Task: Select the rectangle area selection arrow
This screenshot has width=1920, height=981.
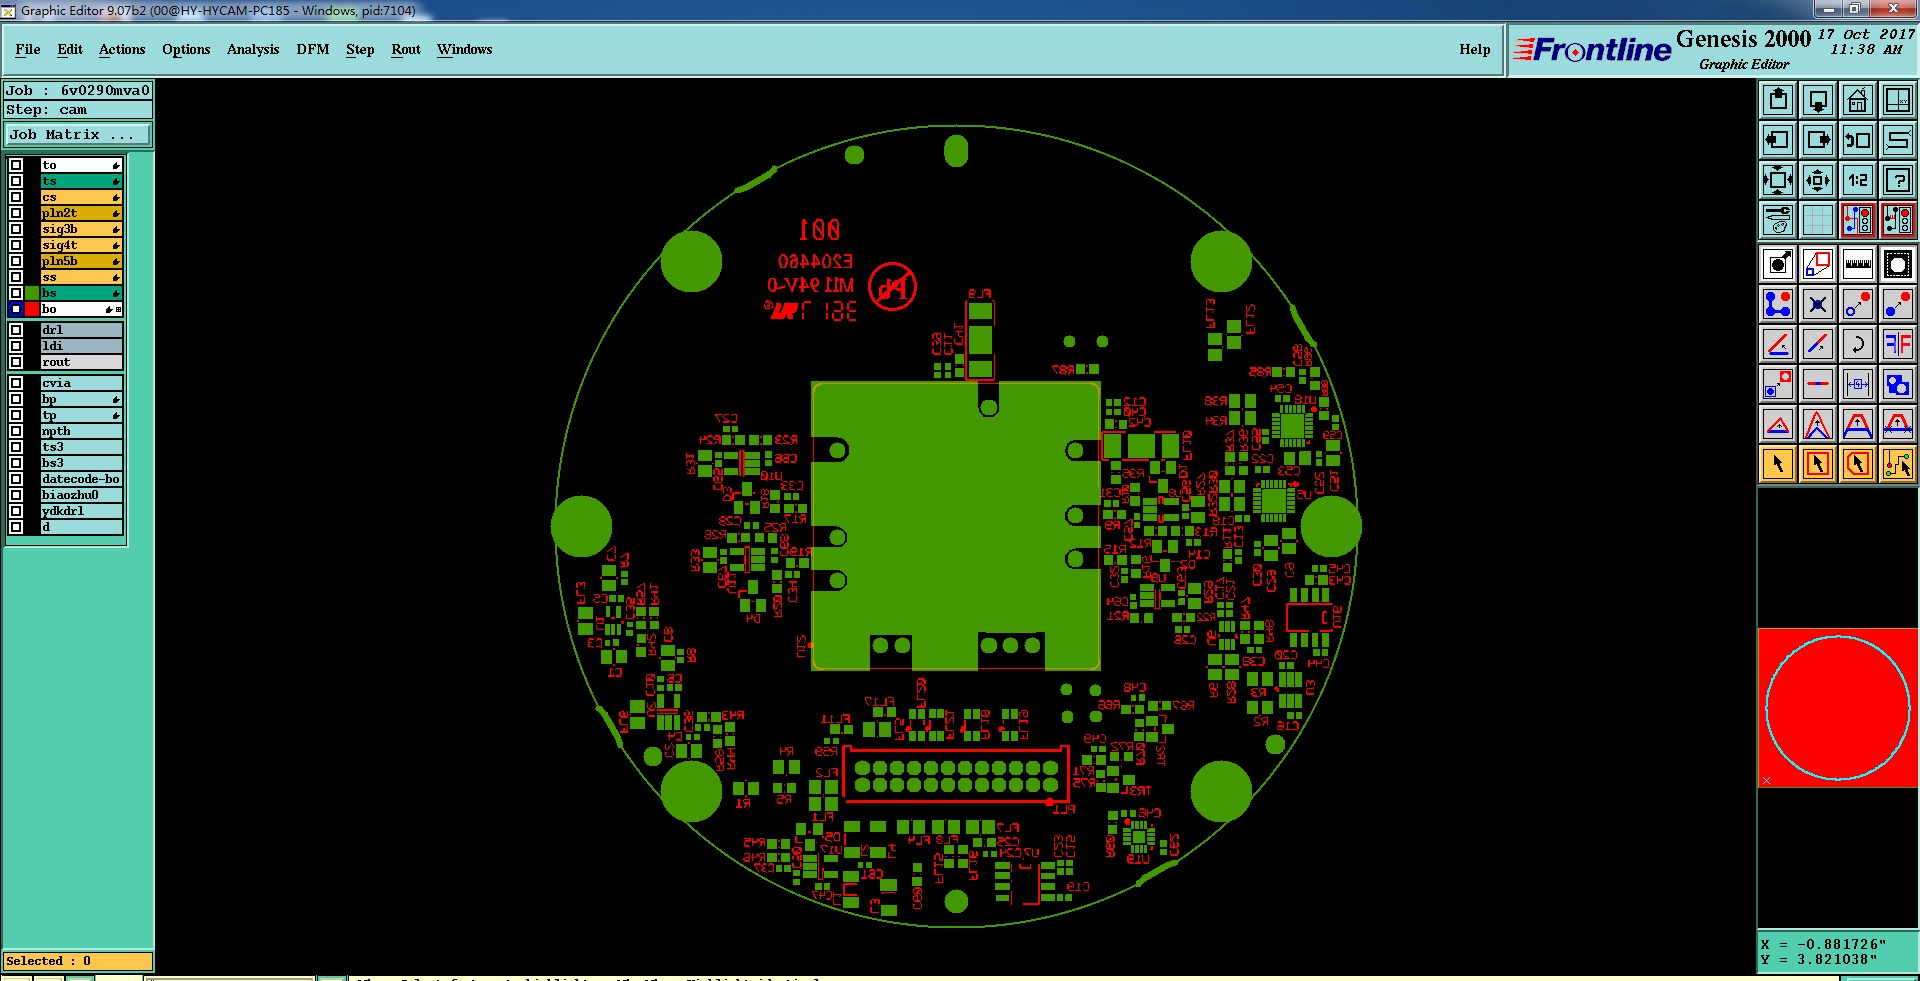Action: 1818,464
